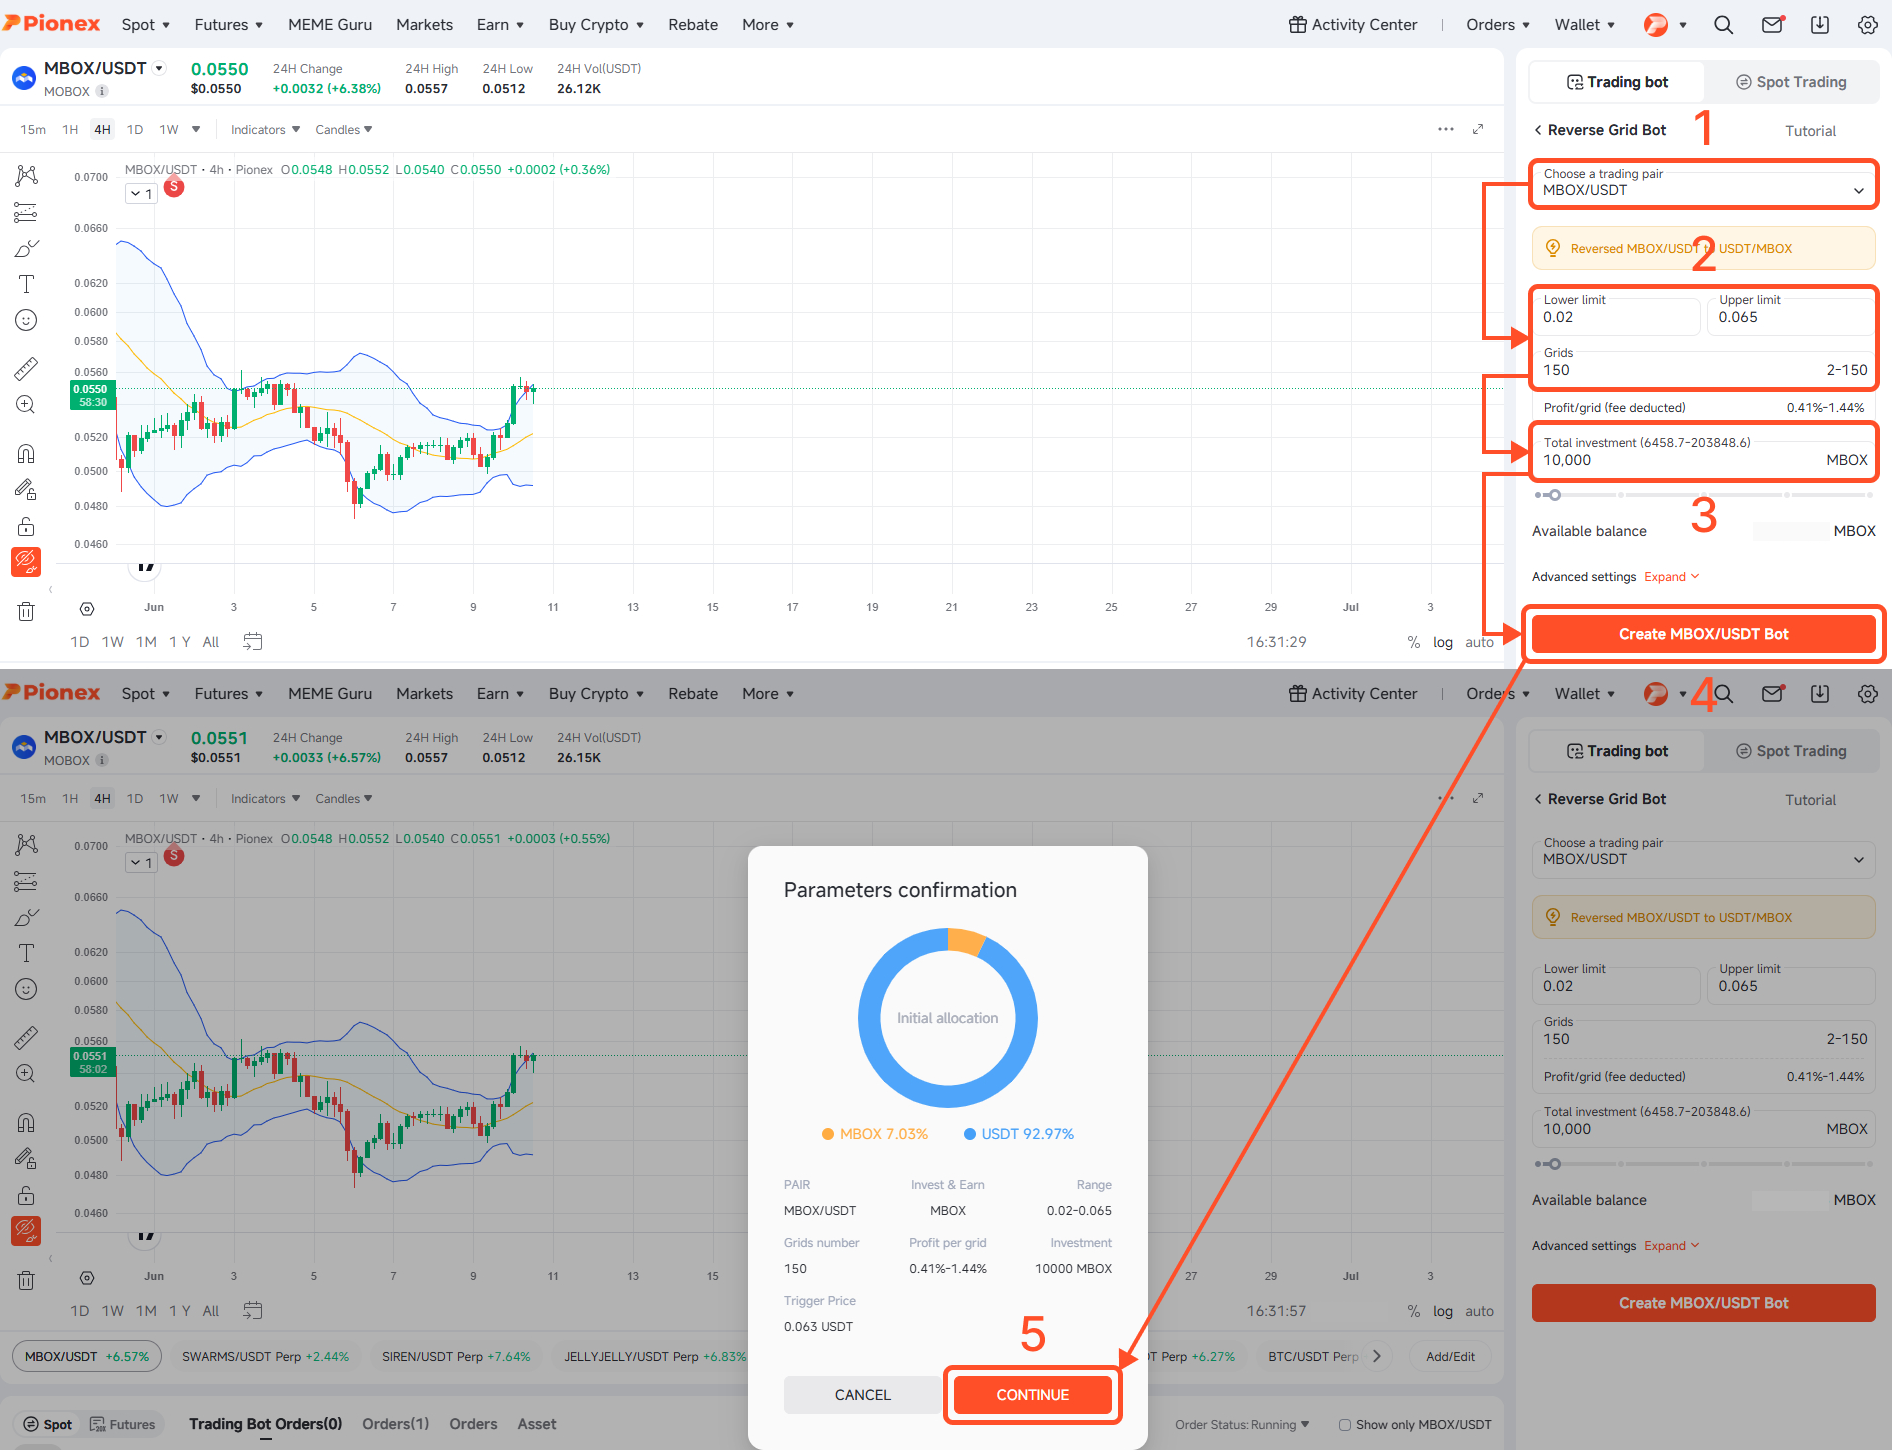Select the Trading bot tab in the top panel
This screenshot has height=1450, width=1892.
[1617, 82]
